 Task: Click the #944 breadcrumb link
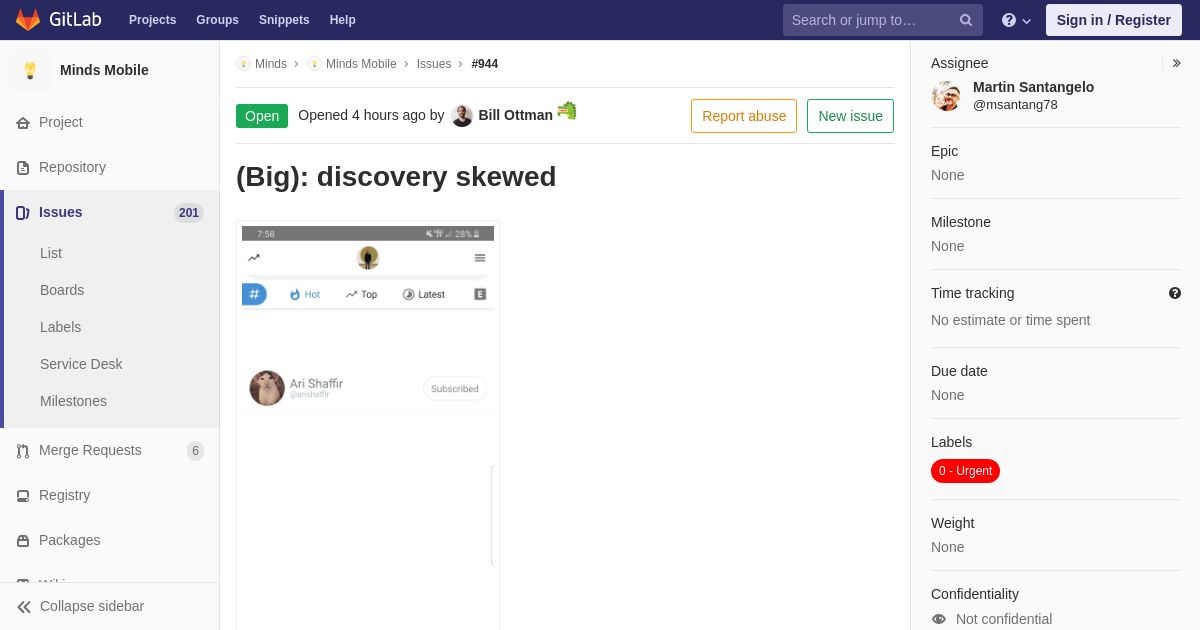pos(485,64)
